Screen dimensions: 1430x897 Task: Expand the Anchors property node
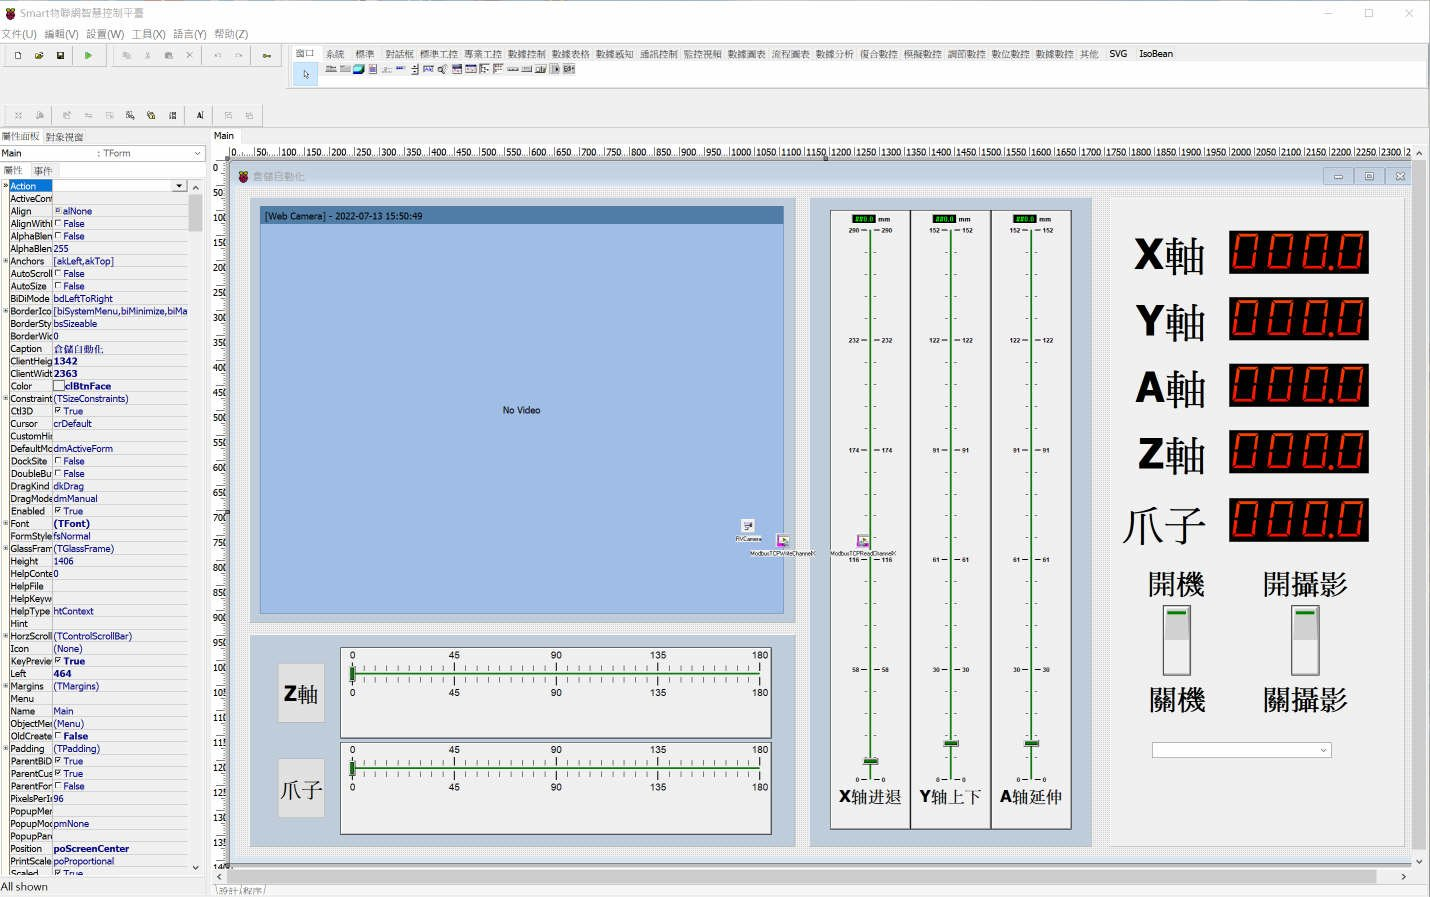(6, 261)
